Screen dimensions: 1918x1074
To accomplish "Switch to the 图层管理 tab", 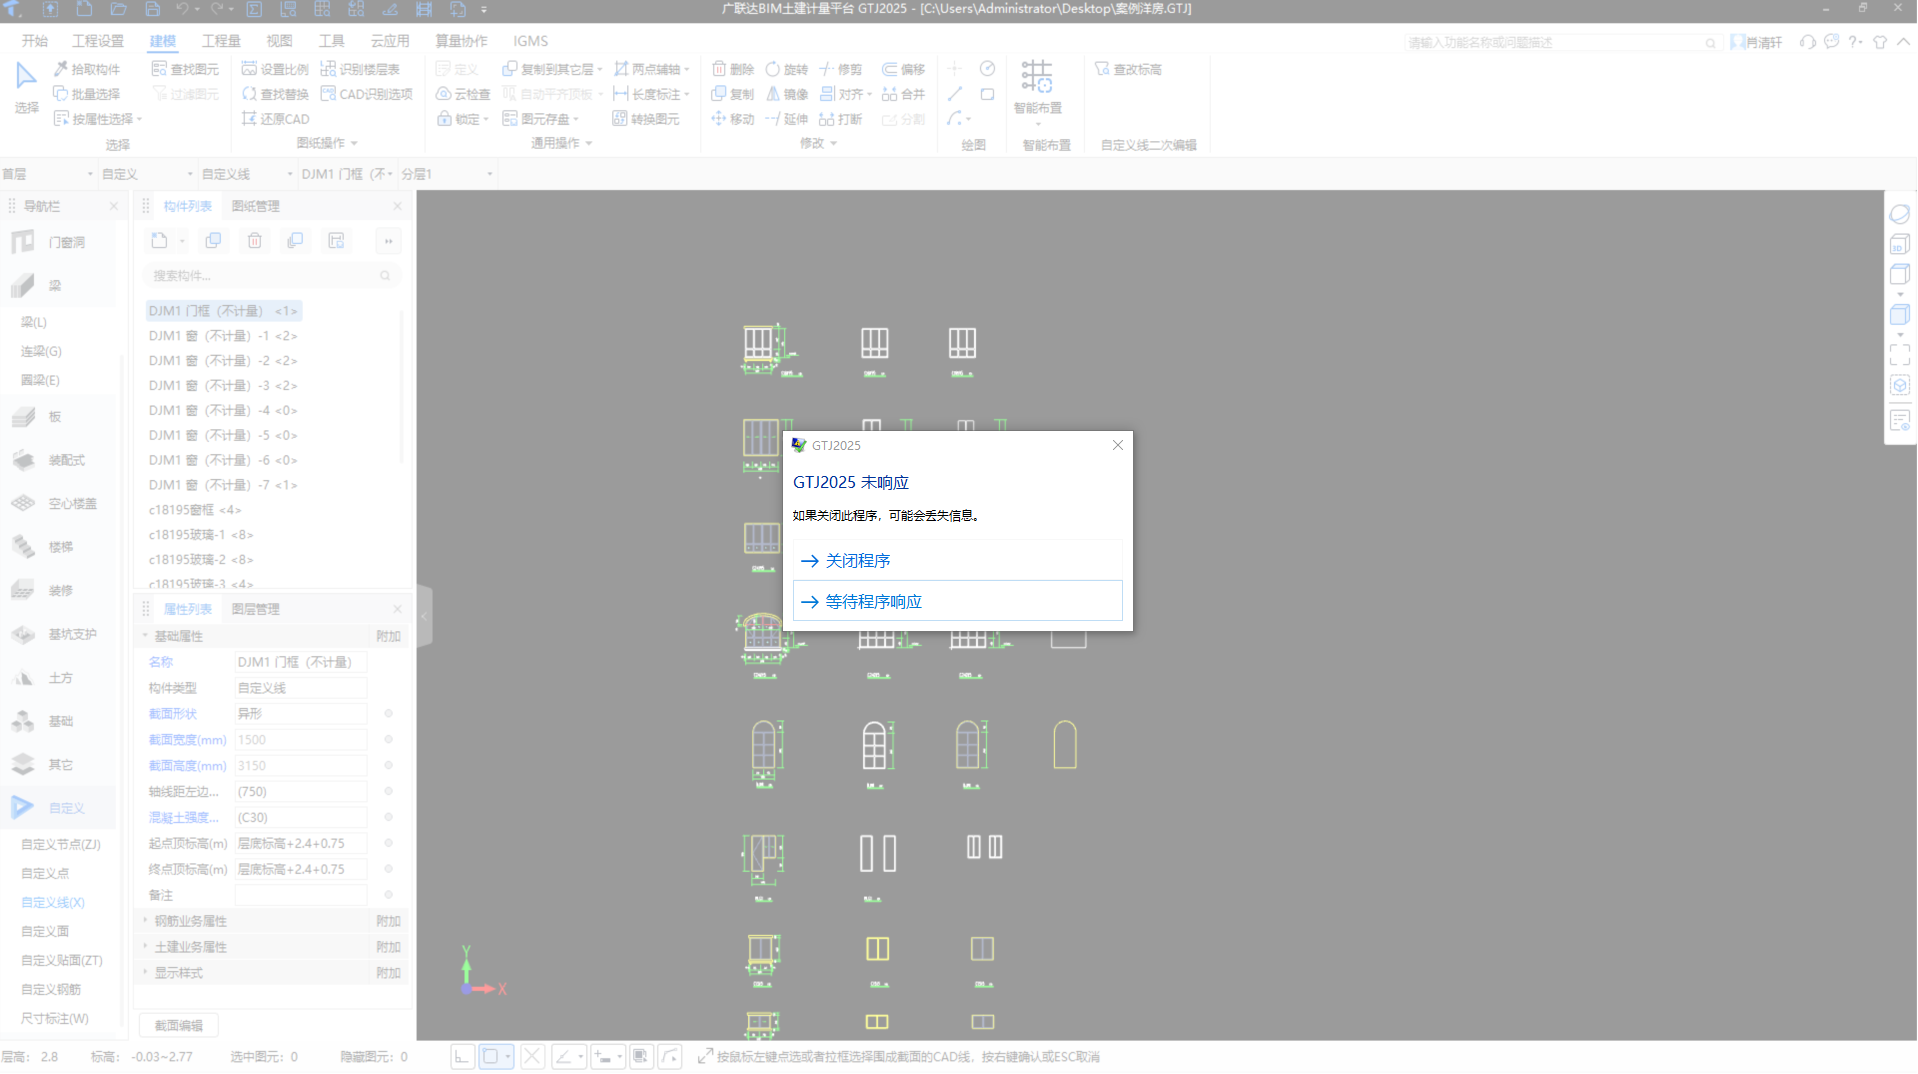I will point(255,609).
